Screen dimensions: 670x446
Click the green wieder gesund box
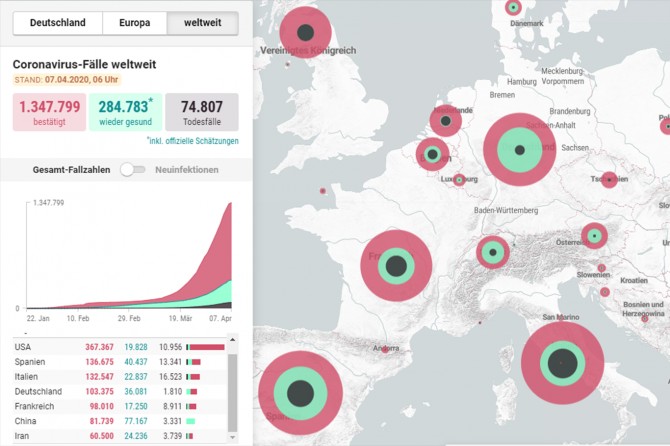click(x=125, y=112)
